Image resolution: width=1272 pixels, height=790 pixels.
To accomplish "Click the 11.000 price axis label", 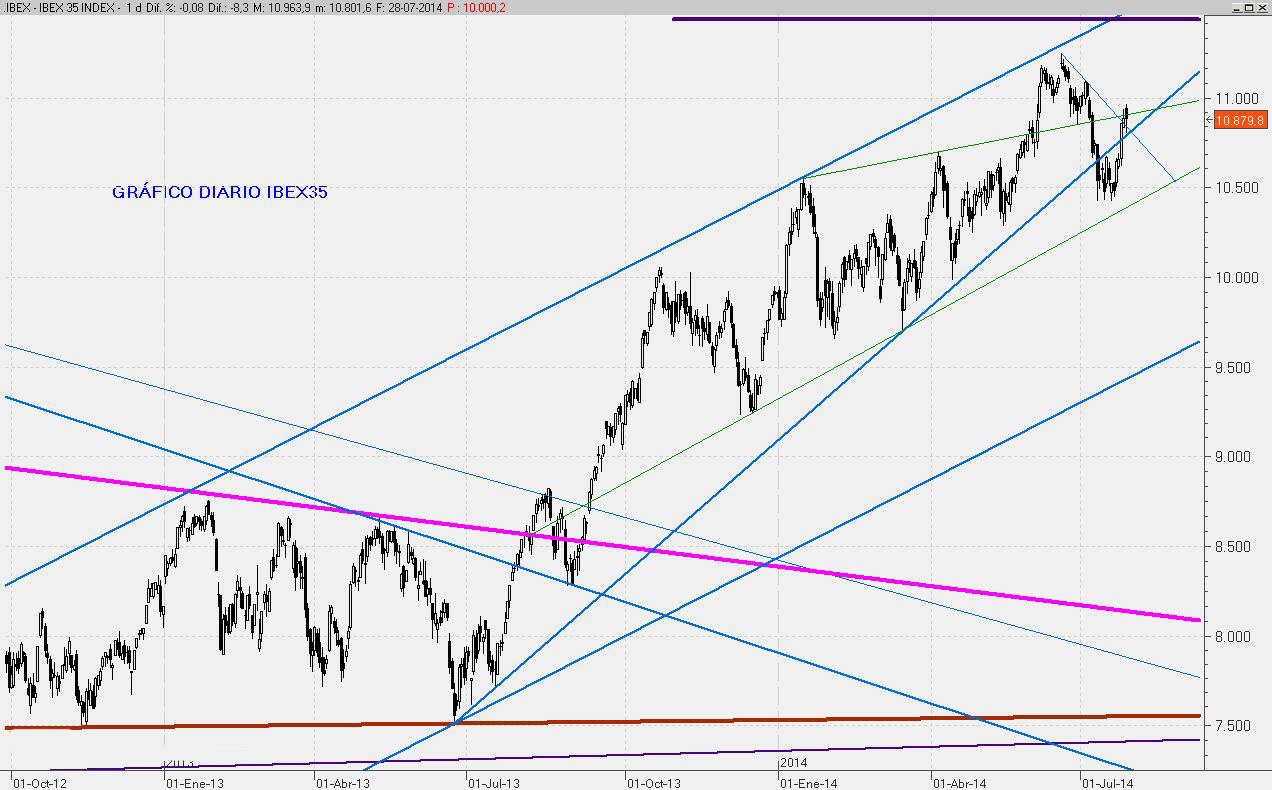I will [1237, 98].
